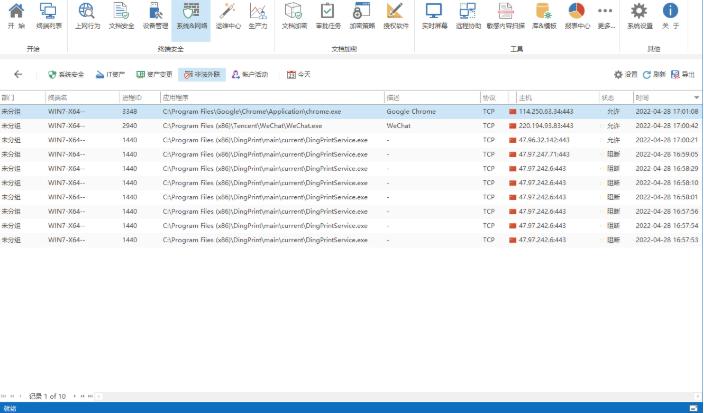The height and width of the screenshot is (413, 704).
Task: Open 设备管理 device management icon
Action: point(155,14)
